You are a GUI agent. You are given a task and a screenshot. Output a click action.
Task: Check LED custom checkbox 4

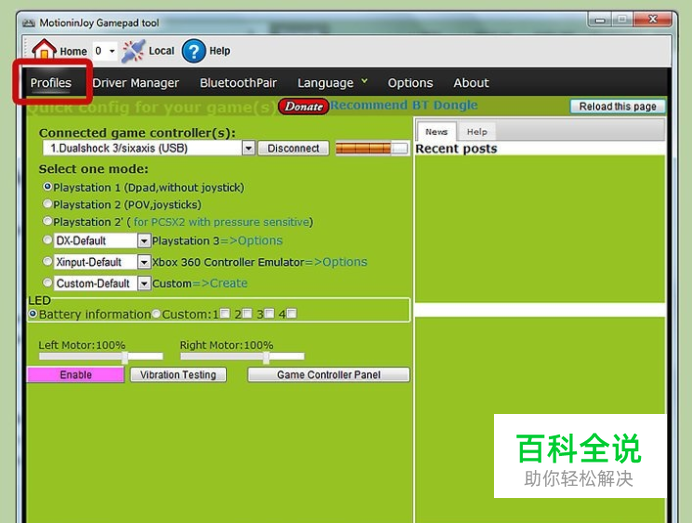pos(292,313)
